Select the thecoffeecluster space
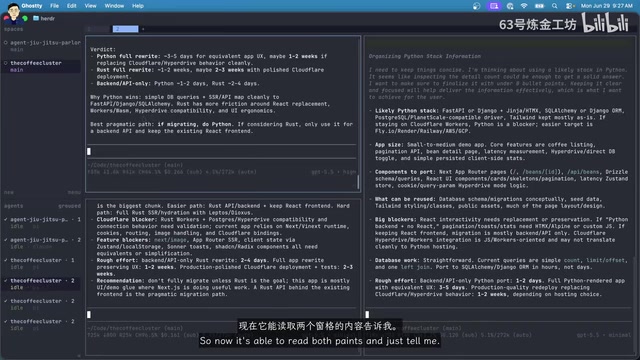Image resolution: width=640 pixels, height=360 pixels. (x=42, y=66)
